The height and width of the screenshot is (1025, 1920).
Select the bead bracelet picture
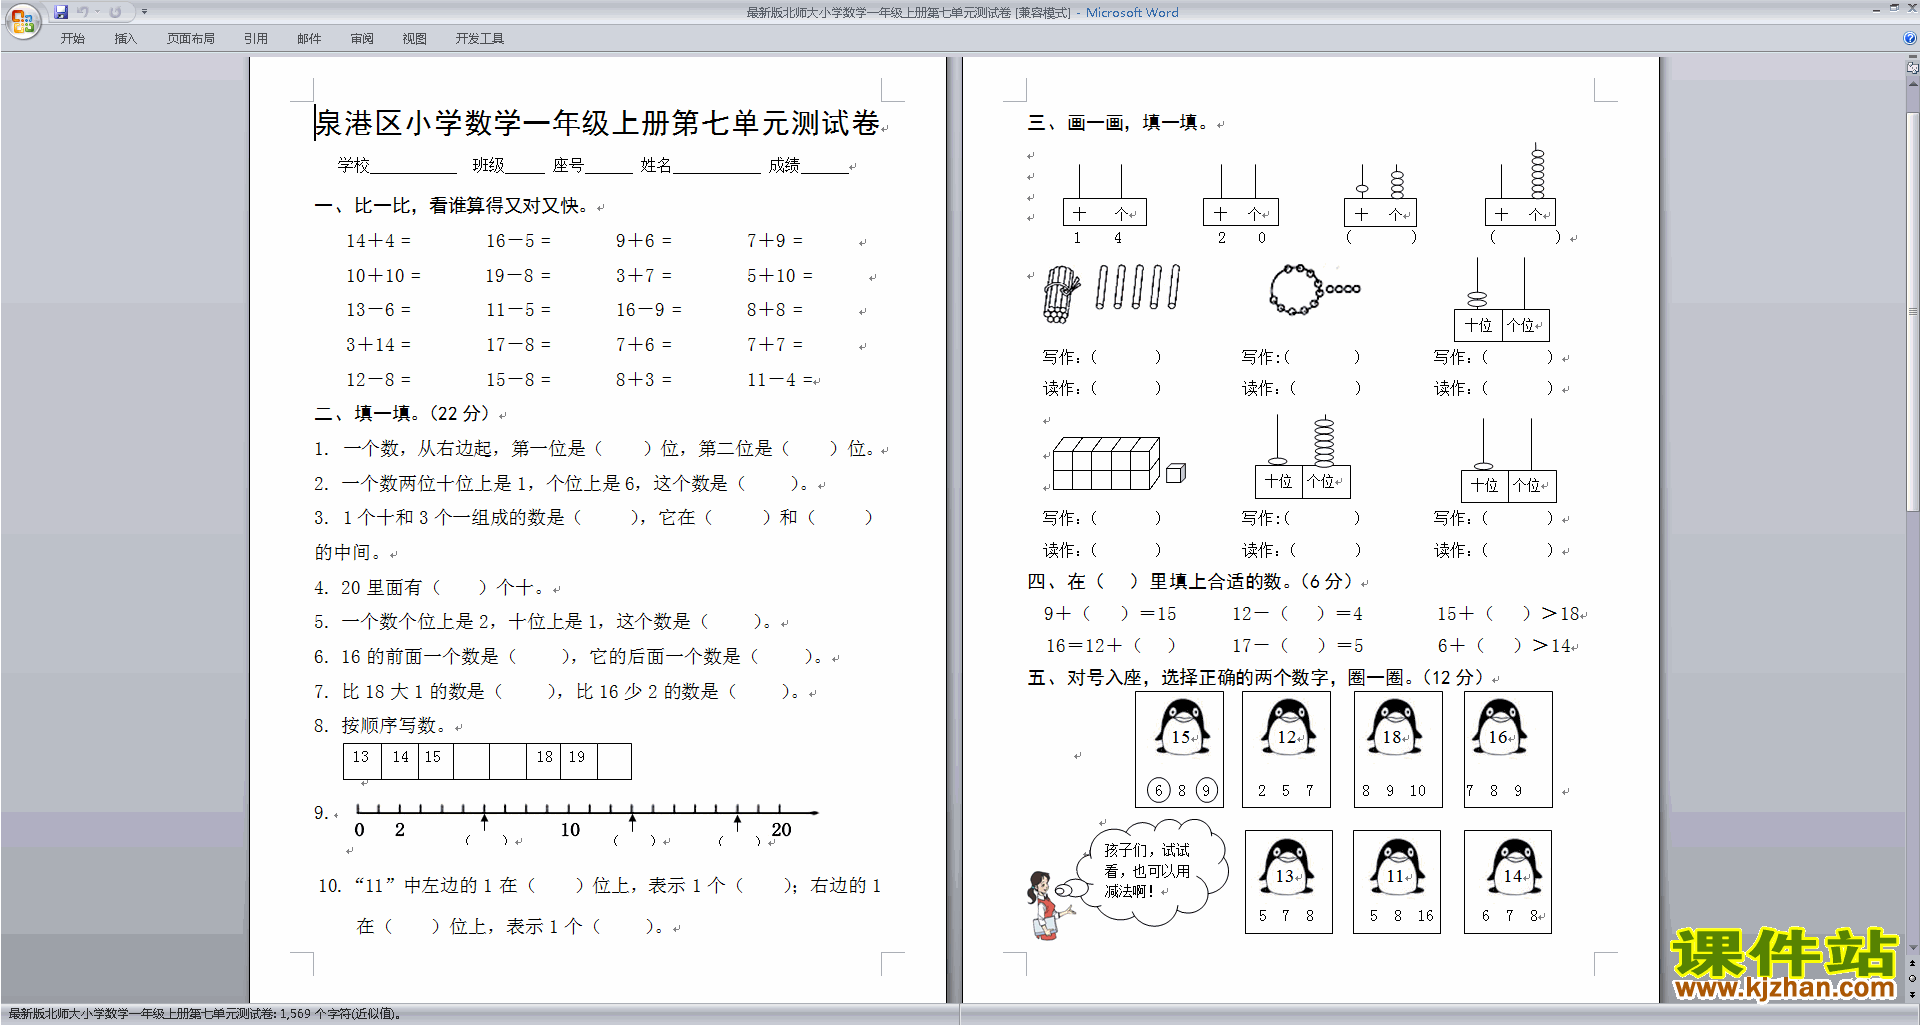coord(1314,289)
